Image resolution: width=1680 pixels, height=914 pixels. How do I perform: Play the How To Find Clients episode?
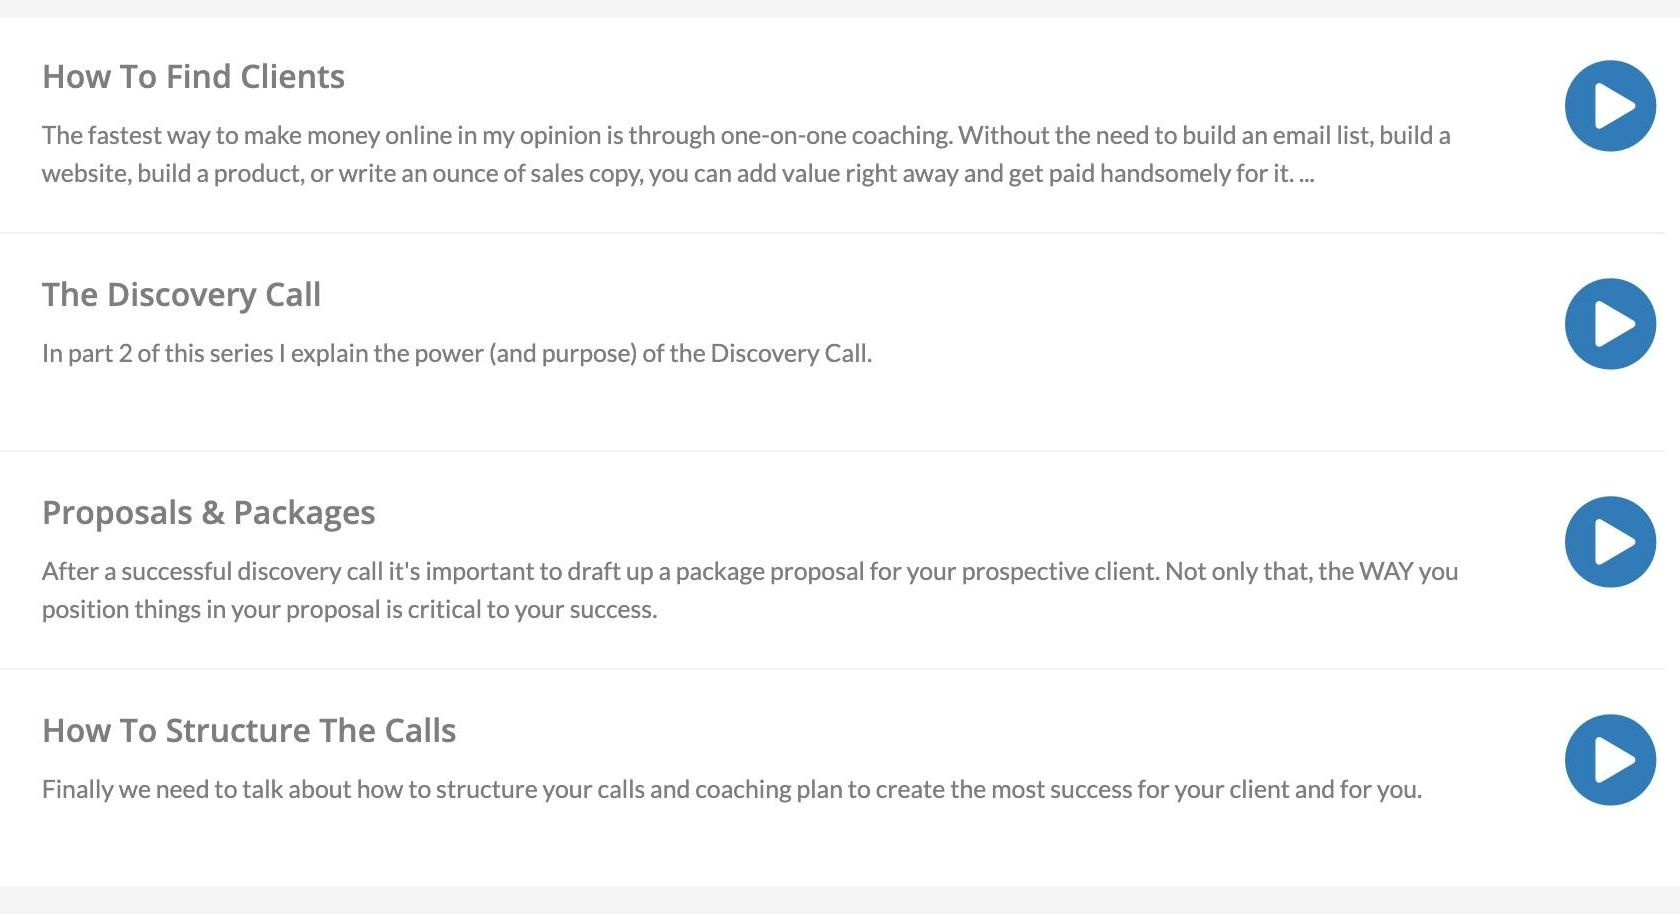(1610, 106)
